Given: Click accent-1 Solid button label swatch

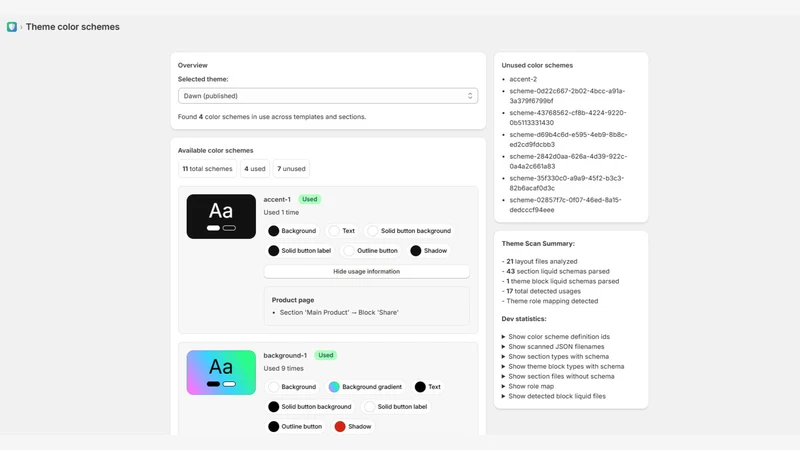Looking at the screenshot, I should (x=273, y=251).
